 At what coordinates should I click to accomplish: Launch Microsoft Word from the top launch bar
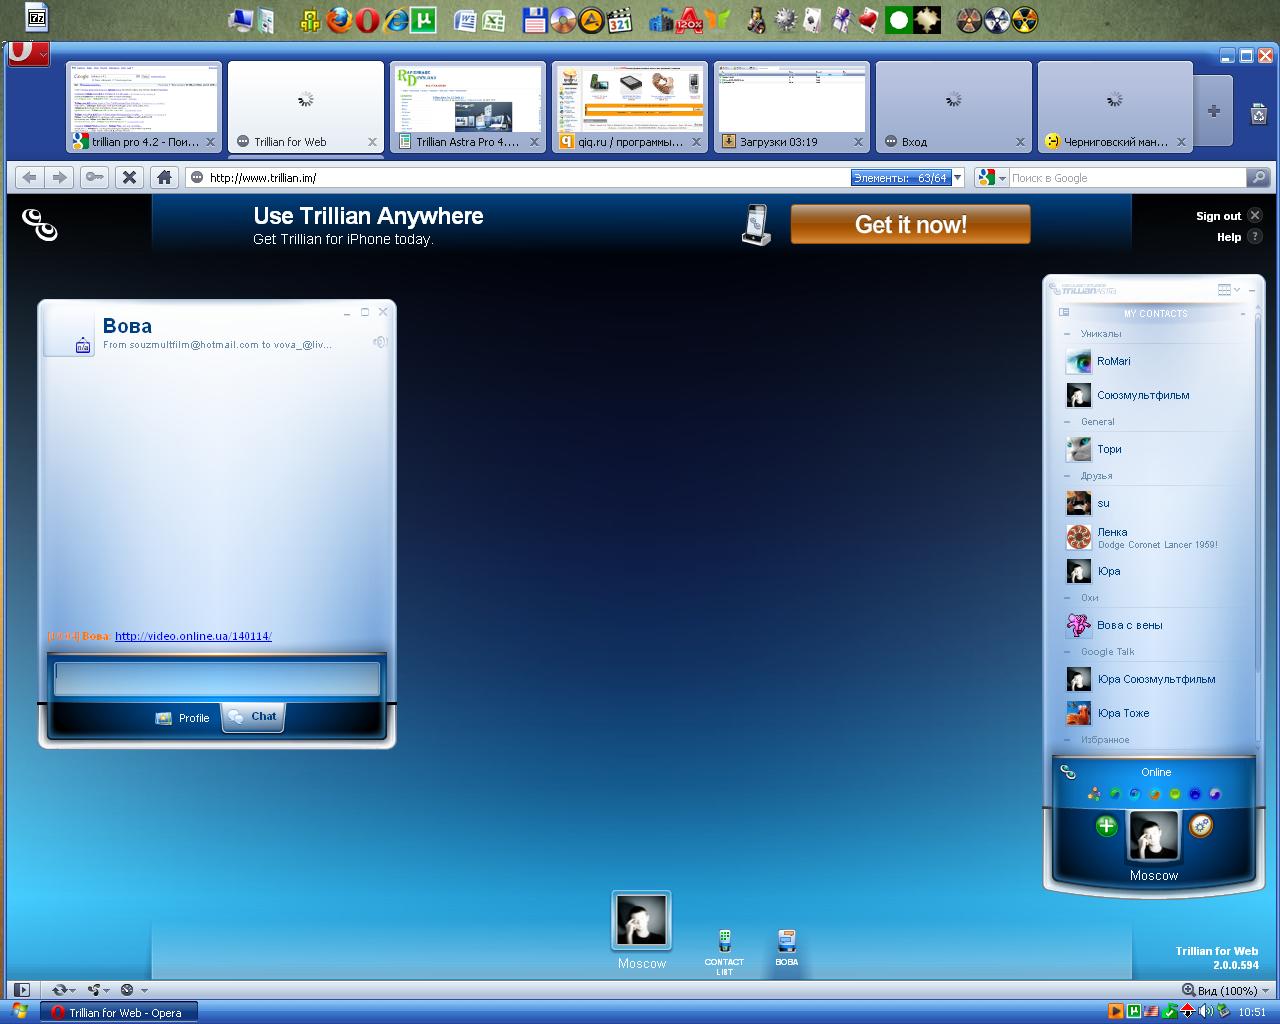tap(465, 19)
